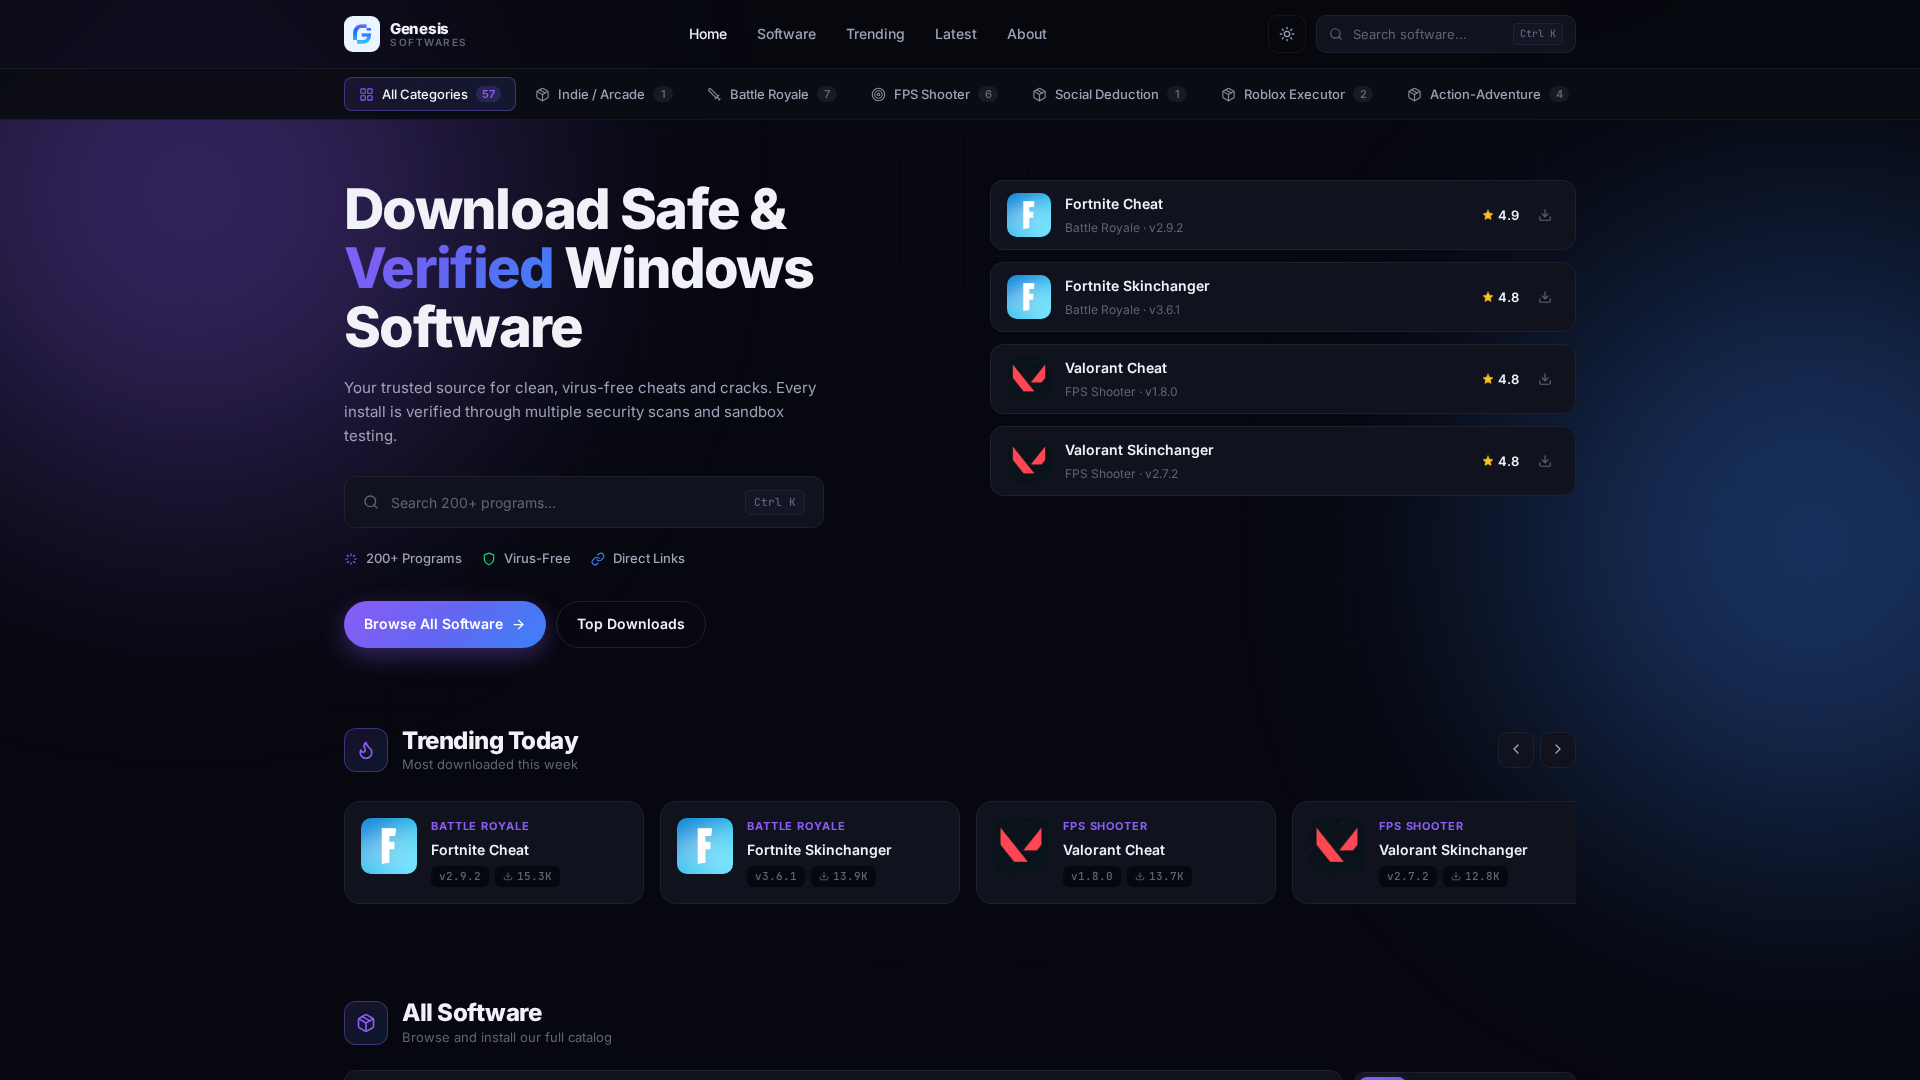Click header search magnifier icon
This screenshot has width=1920, height=1080.
tap(1336, 34)
